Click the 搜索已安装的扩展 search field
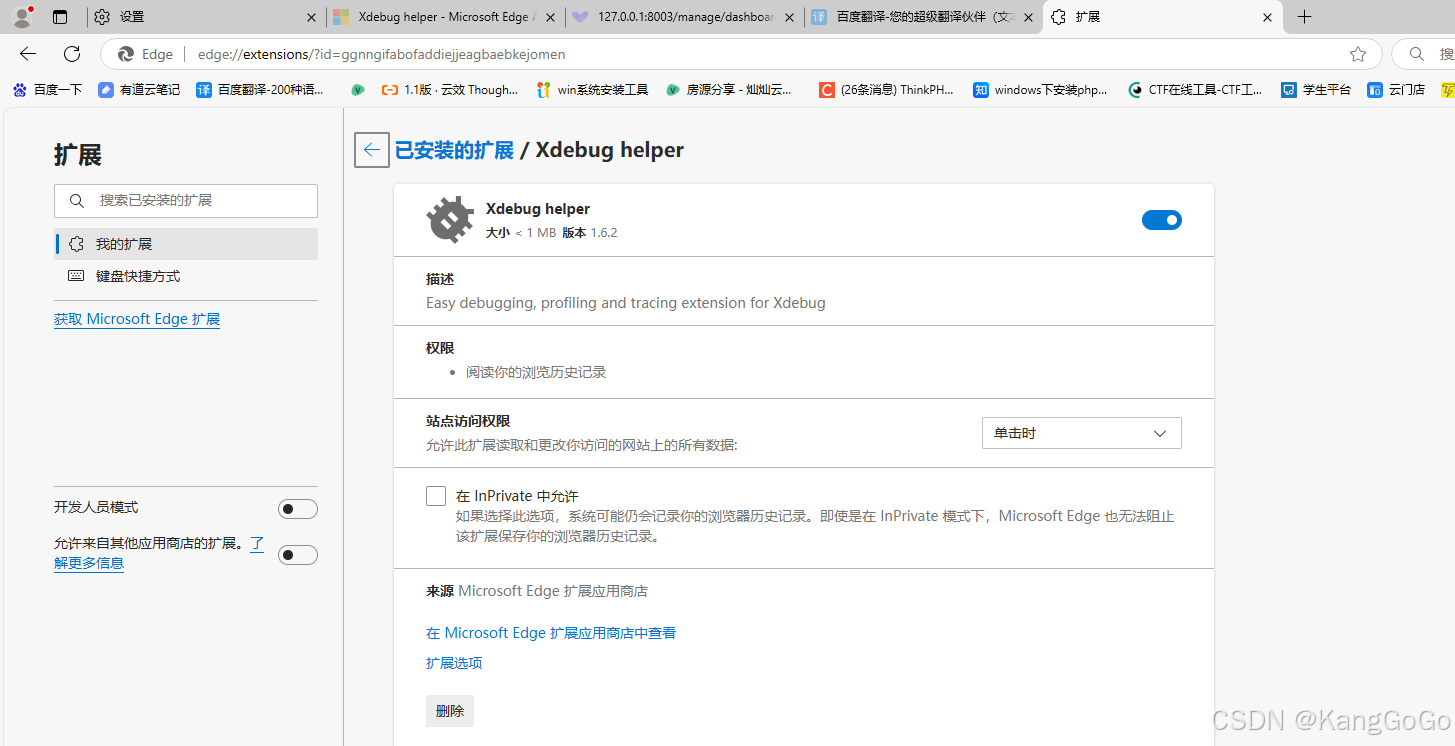Image resolution: width=1455 pixels, height=746 pixels. pos(186,201)
